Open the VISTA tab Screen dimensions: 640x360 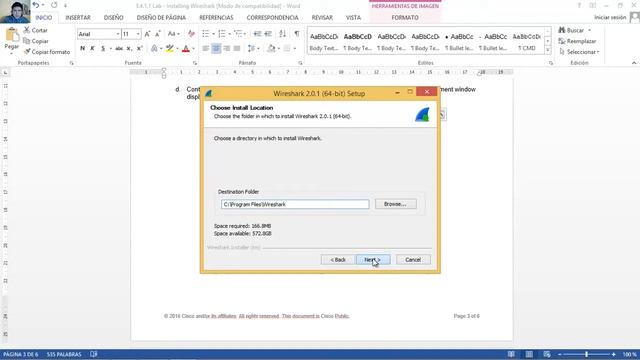tap(353, 18)
